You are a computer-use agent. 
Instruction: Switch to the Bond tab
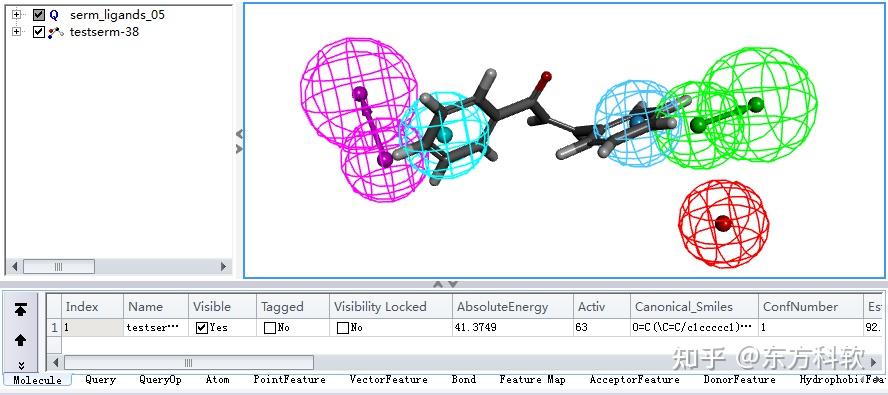click(464, 380)
